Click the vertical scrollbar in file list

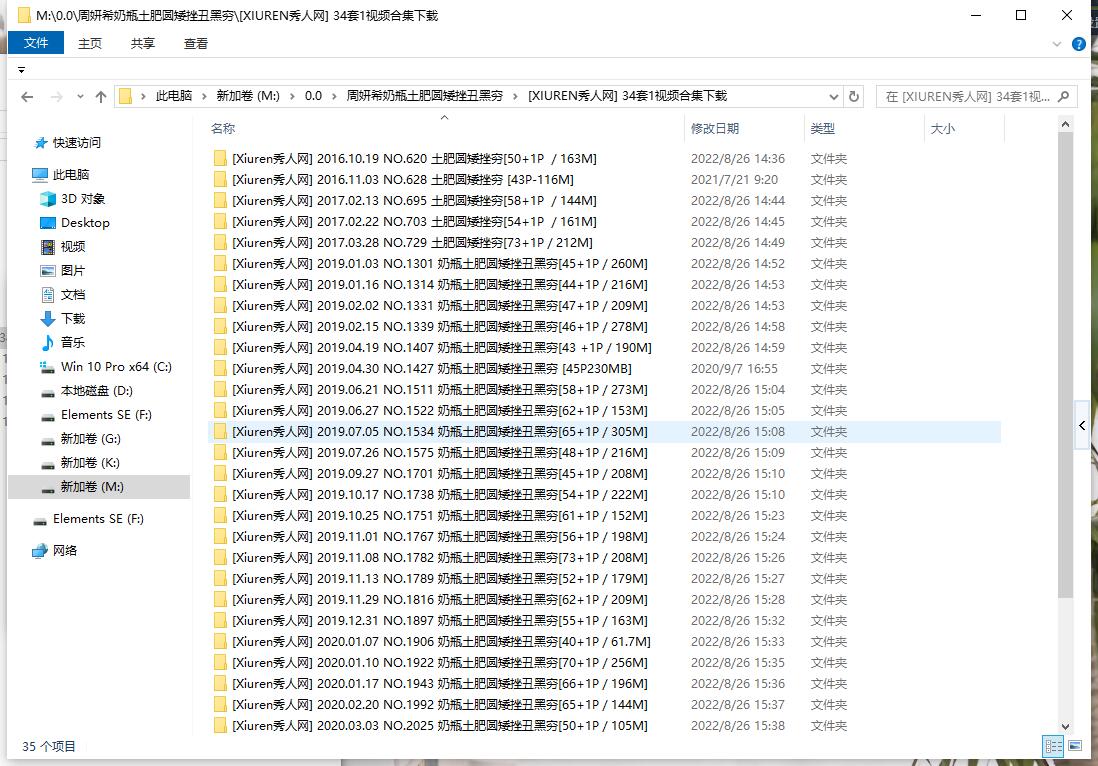tap(1065, 300)
